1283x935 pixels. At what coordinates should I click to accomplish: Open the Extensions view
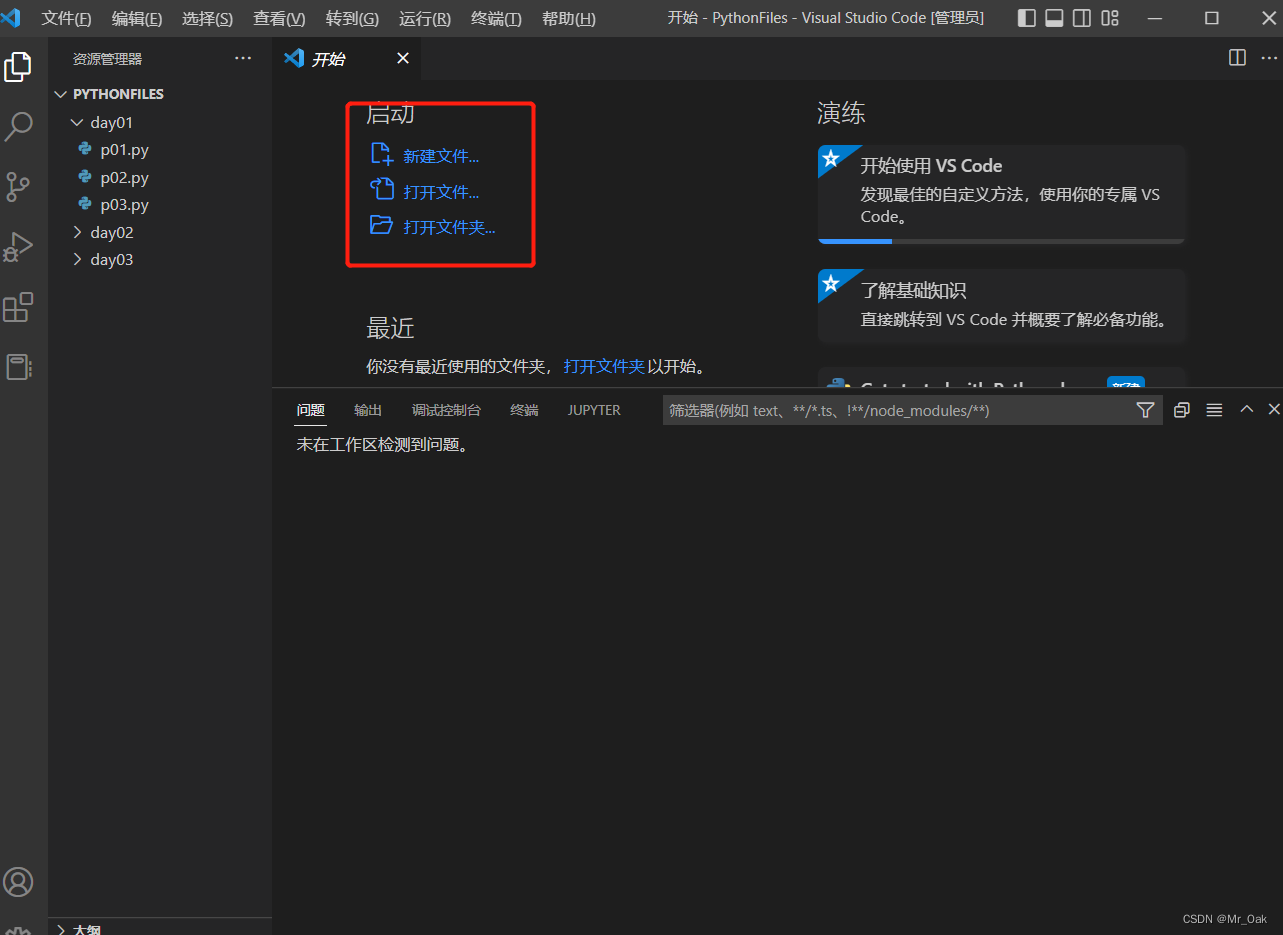click(x=18, y=308)
